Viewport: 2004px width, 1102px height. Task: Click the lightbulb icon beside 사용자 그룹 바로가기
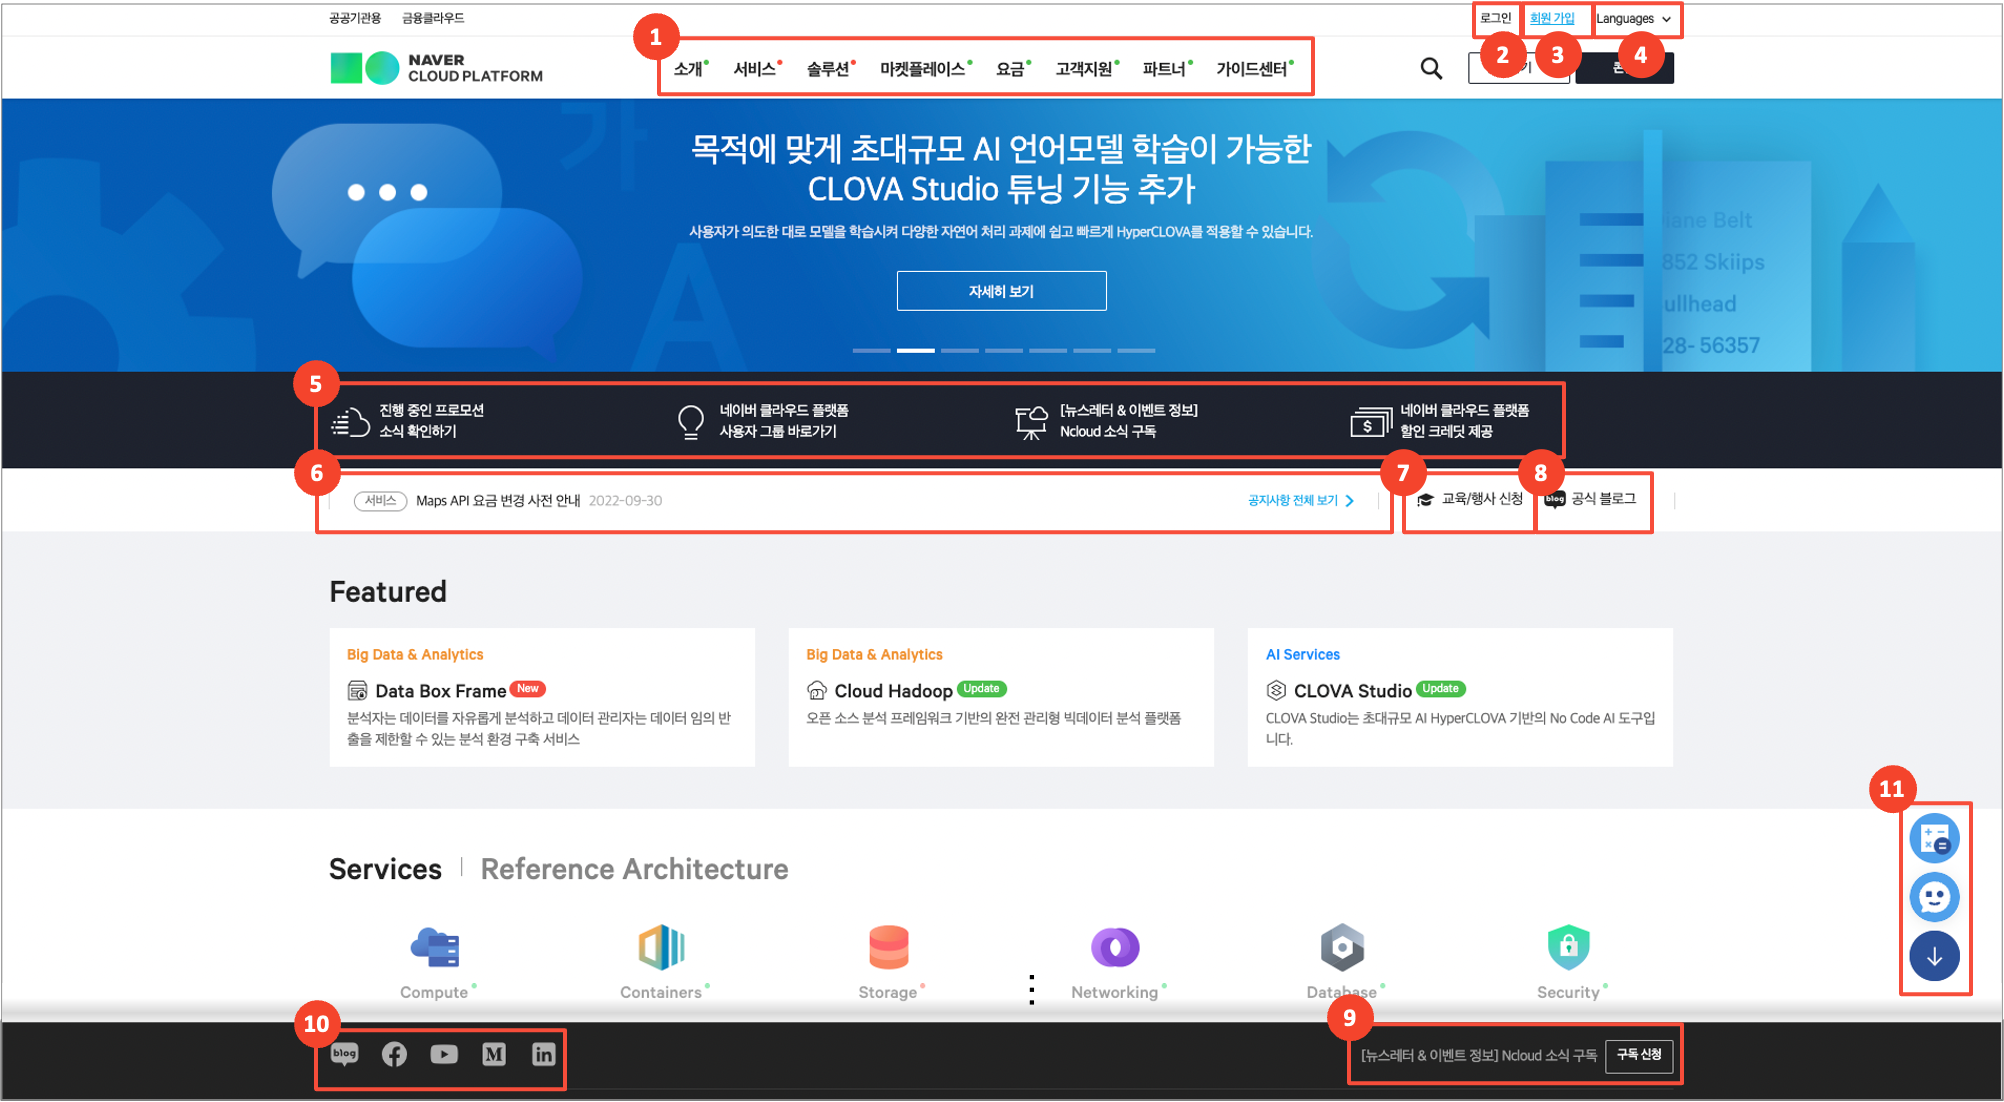(691, 421)
